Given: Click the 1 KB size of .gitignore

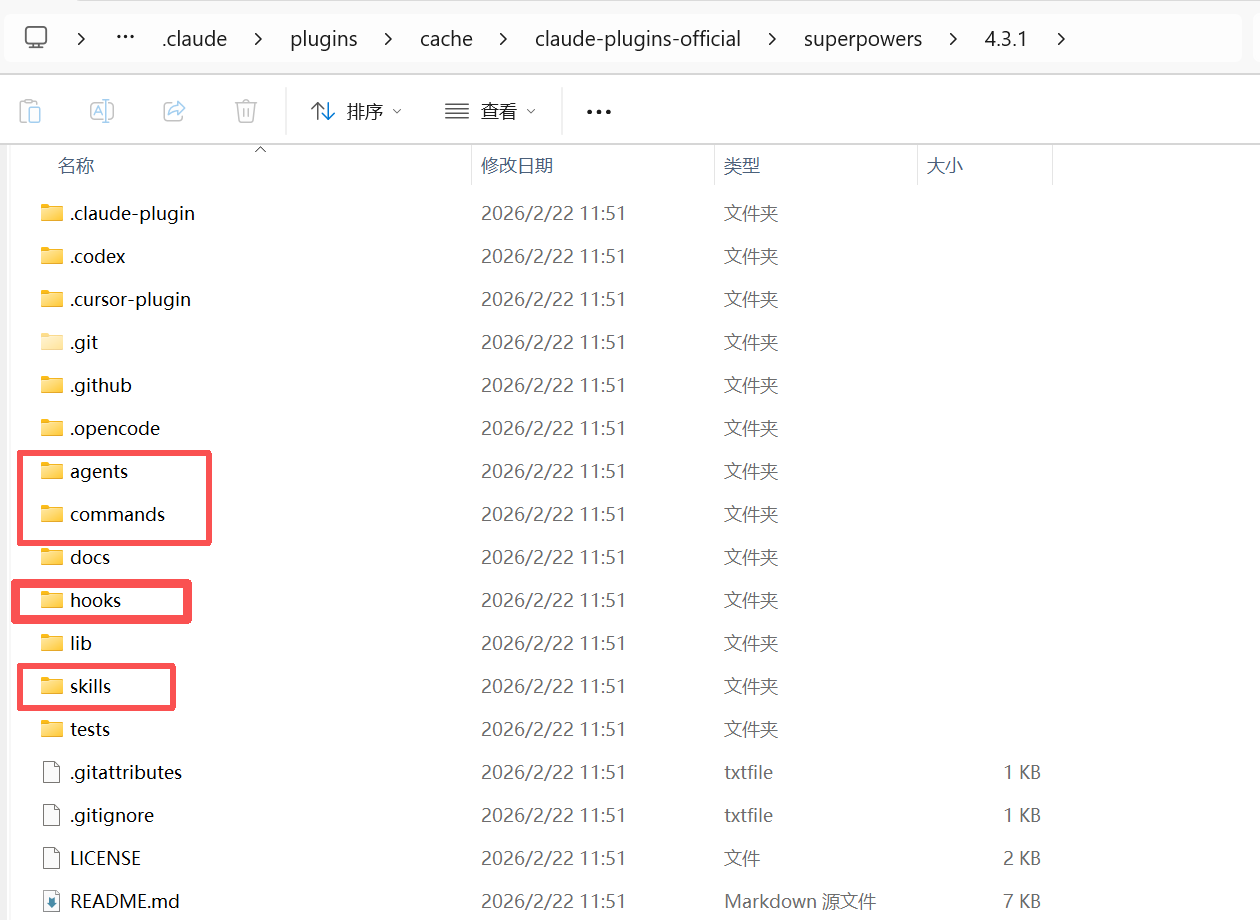Looking at the screenshot, I should coord(1021,815).
